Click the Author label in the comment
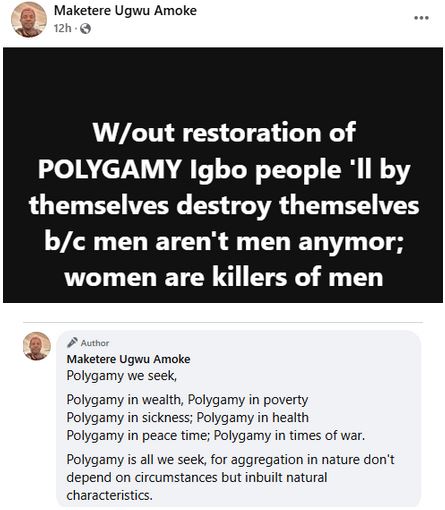Viewport: 445px width, 510px height. [x=95, y=343]
